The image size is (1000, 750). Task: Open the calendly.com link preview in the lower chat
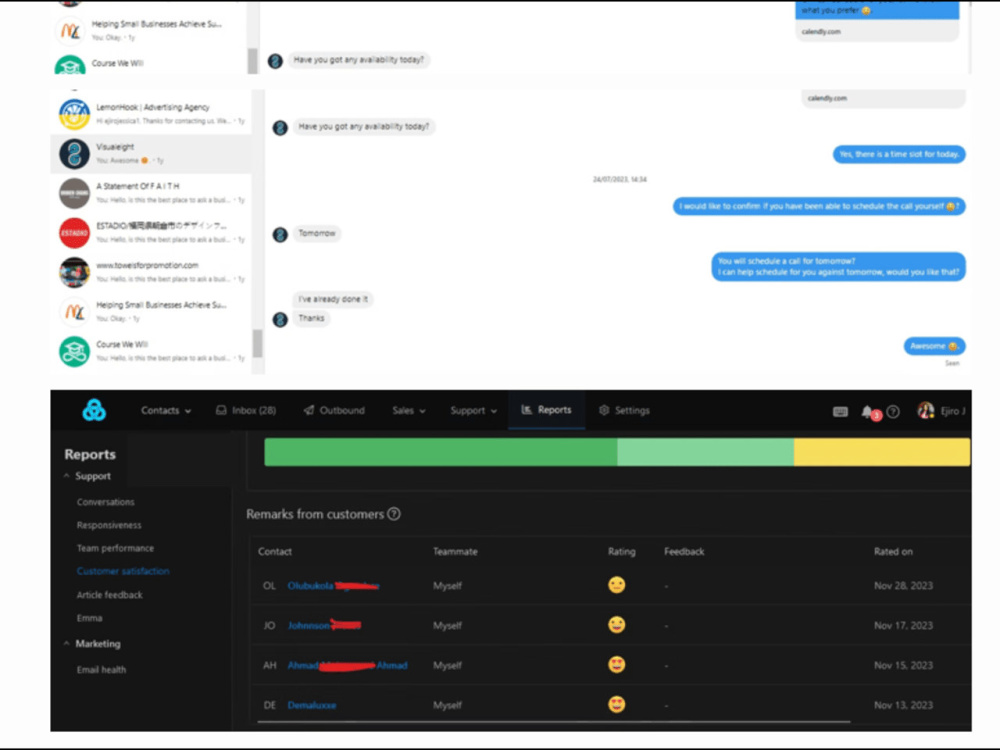click(883, 98)
